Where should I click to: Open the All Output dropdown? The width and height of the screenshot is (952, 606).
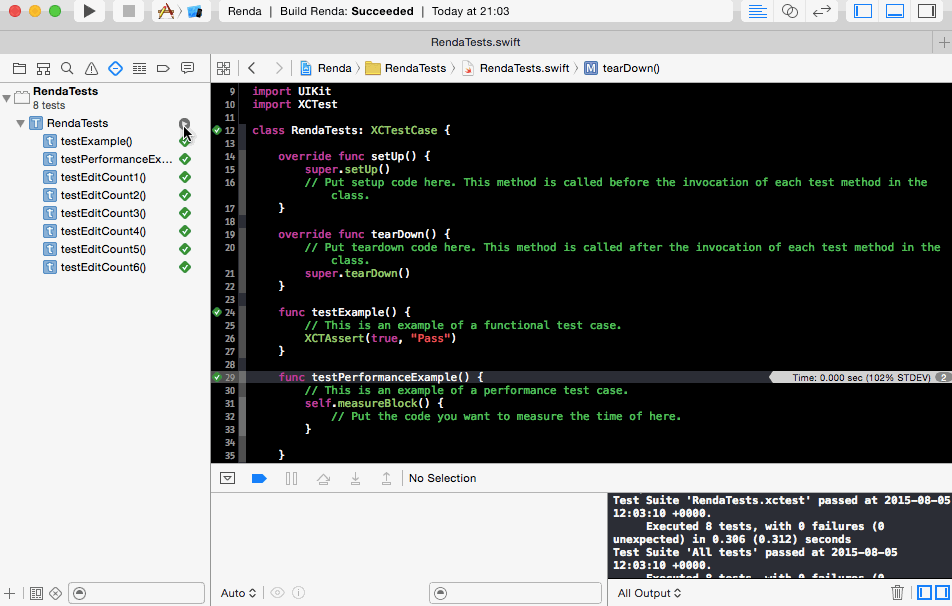(649, 593)
